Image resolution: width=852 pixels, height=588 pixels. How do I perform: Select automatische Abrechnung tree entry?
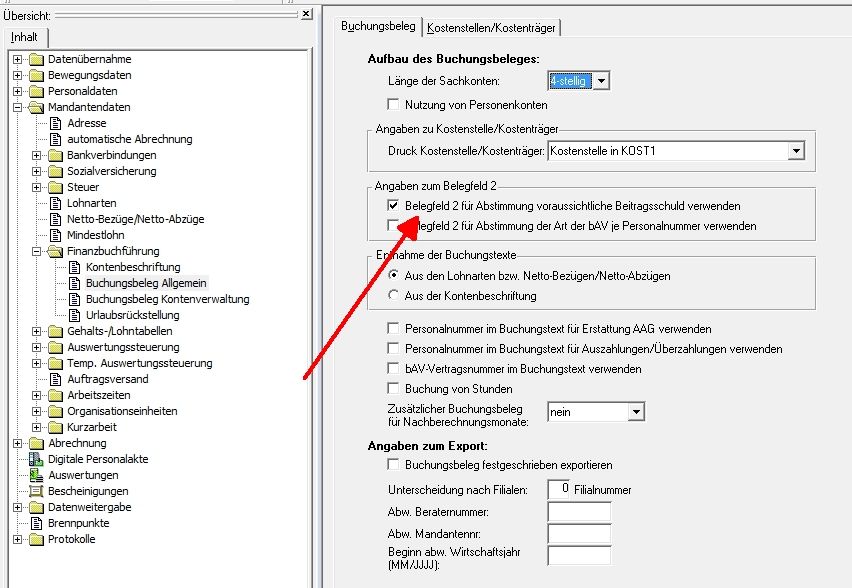[x=129, y=139]
